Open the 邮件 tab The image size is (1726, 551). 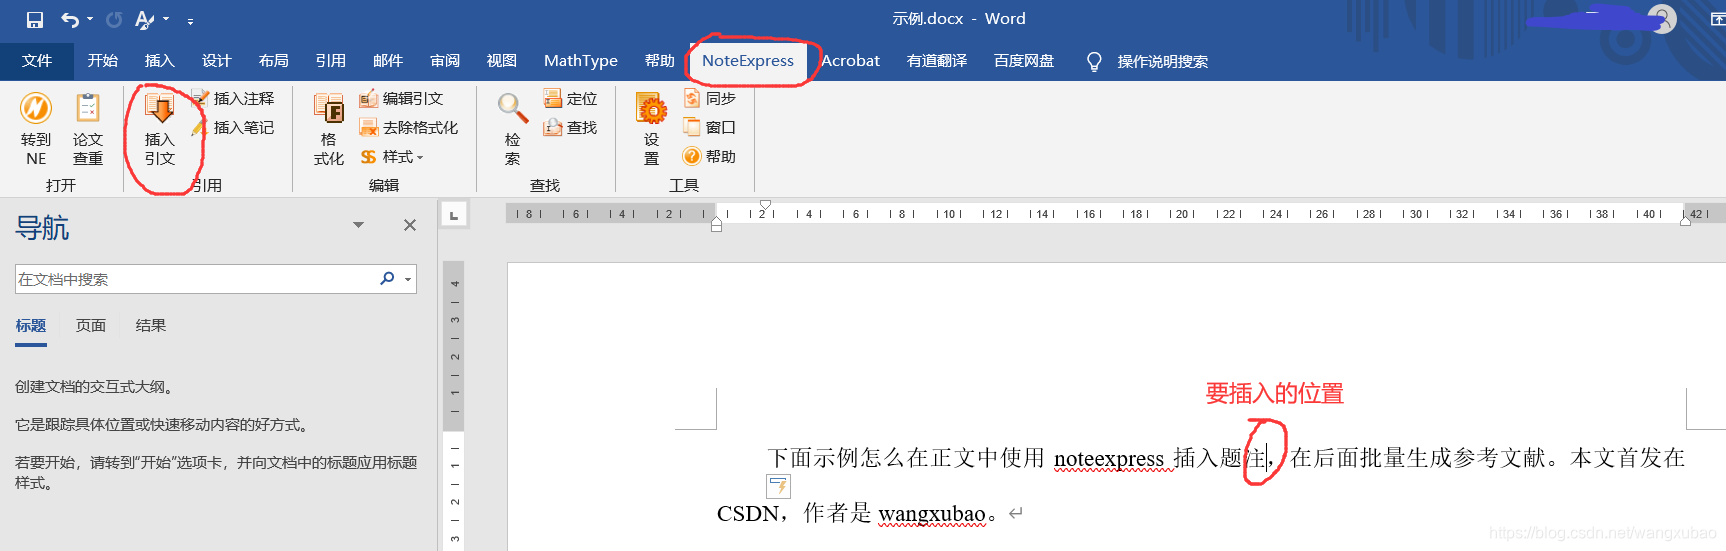point(388,61)
